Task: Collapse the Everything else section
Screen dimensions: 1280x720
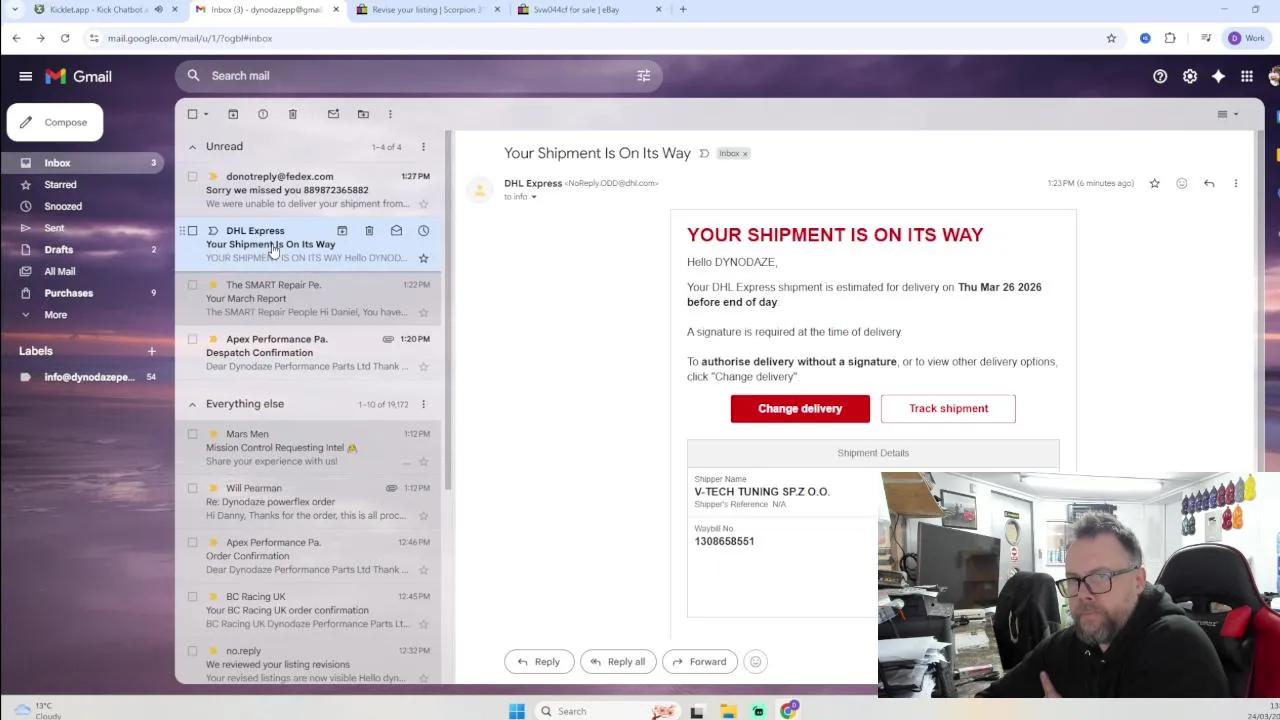Action: point(192,404)
